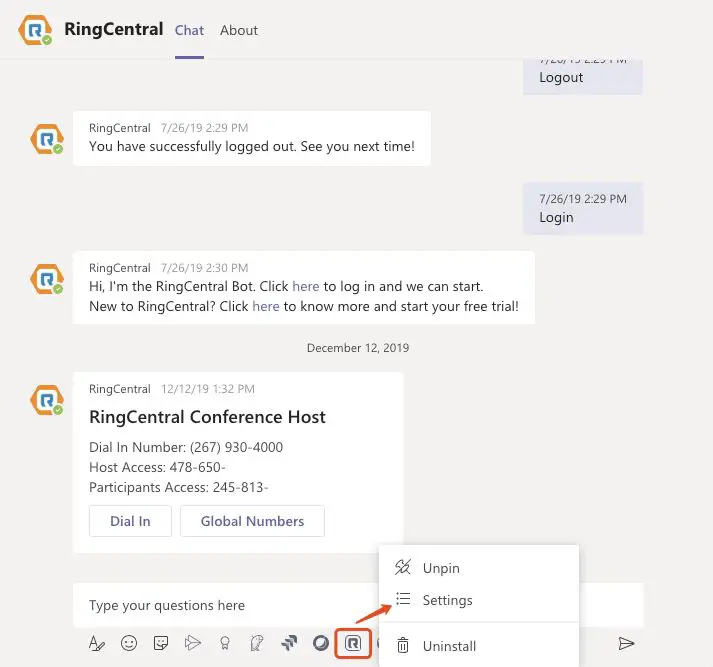This screenshot has height=667, width=713.
Task: Open the Format text tool
Action: tap(96, 643)
